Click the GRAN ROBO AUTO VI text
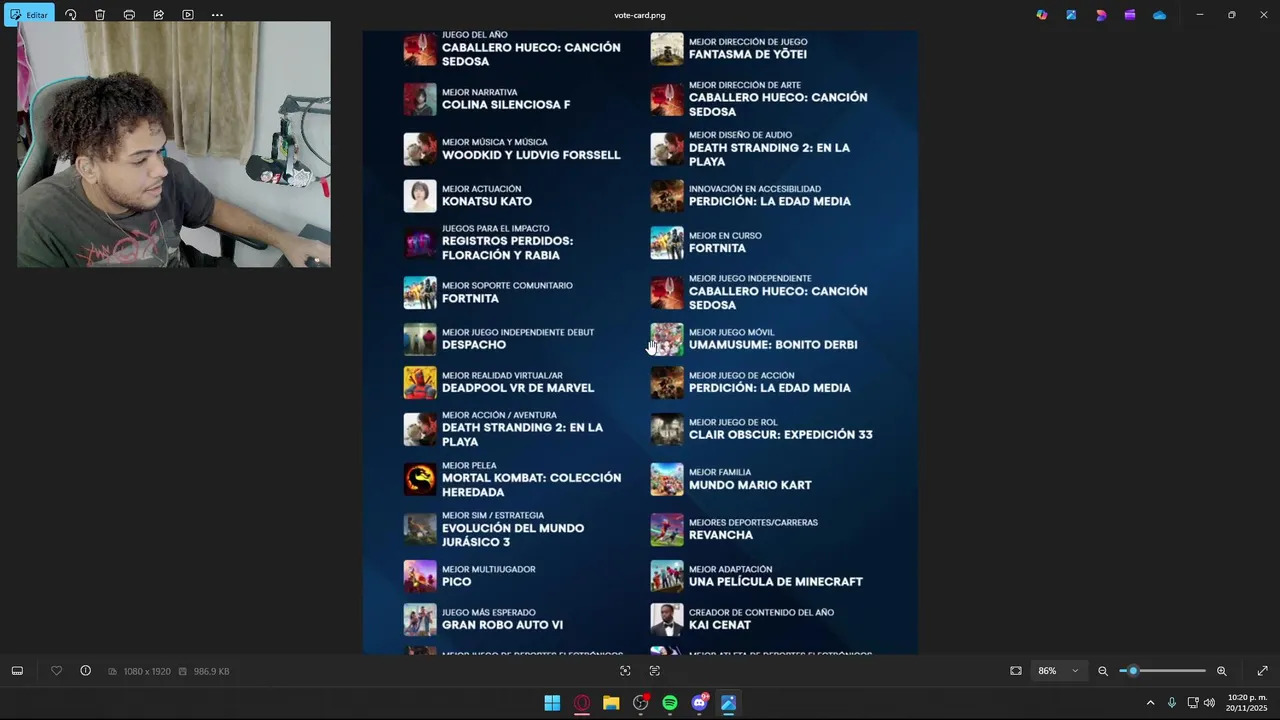The width and height of the screenshot is (1280, 720). 502,625
